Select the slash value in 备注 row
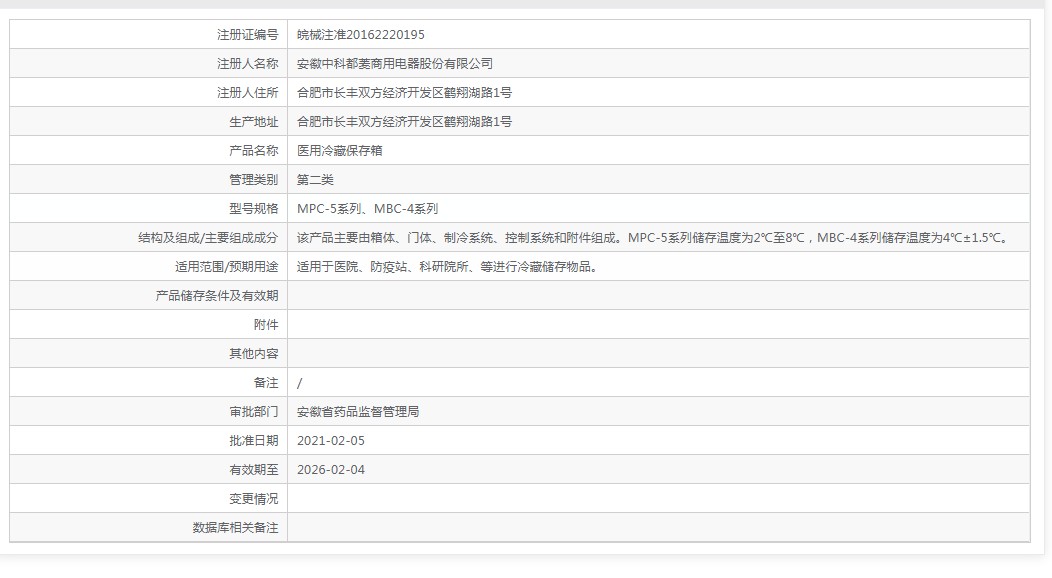The image size is (1052, 578). pyautogui.click(x=299, y=383)
